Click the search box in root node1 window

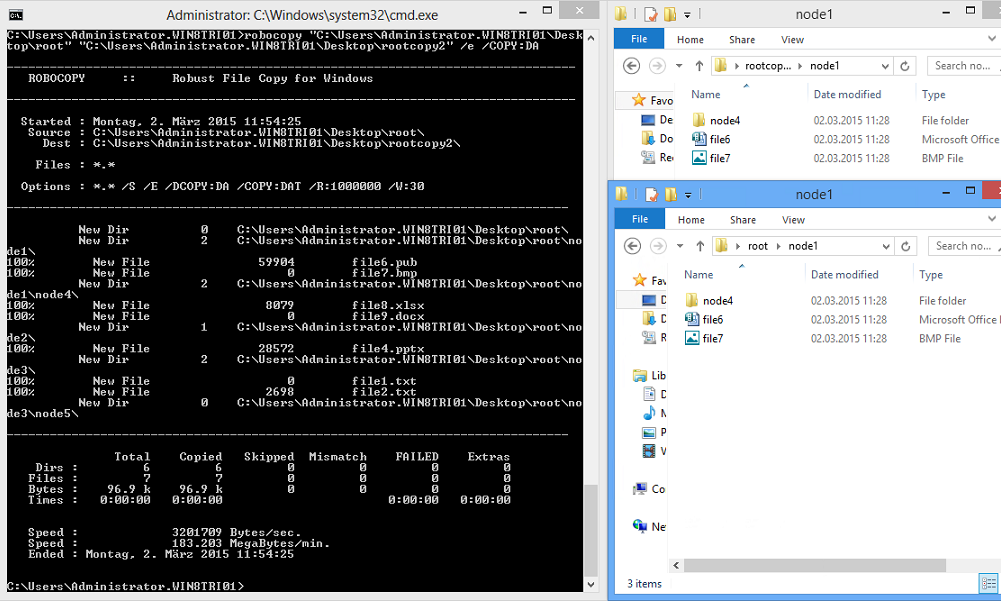(963, 246)
